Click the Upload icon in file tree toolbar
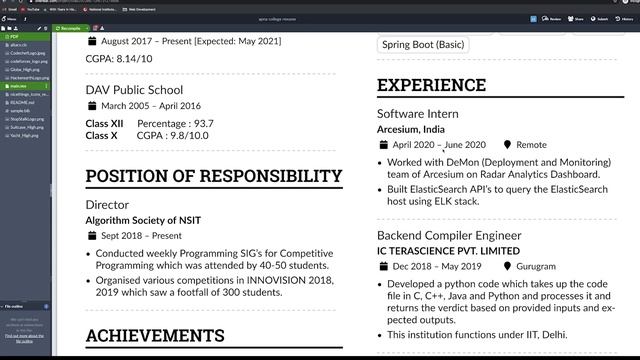 (16, 28)
